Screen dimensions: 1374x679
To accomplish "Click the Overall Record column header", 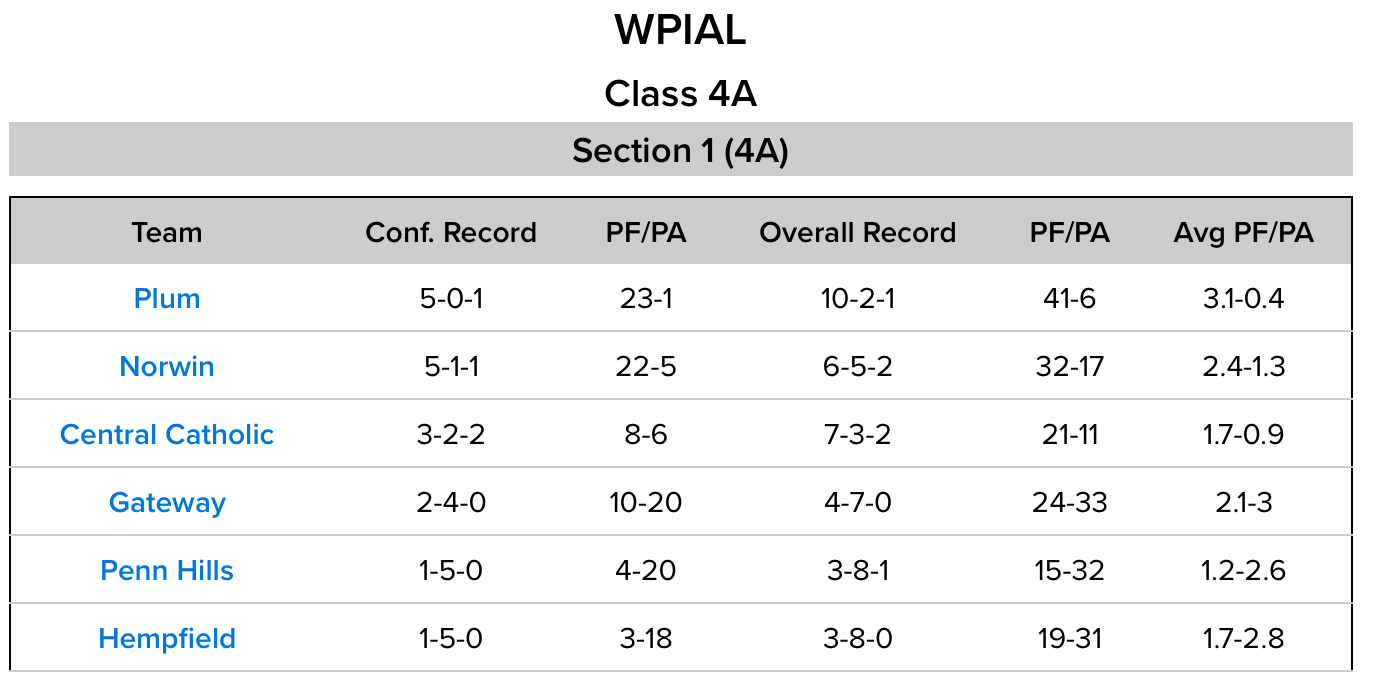I will coord(857,233).
